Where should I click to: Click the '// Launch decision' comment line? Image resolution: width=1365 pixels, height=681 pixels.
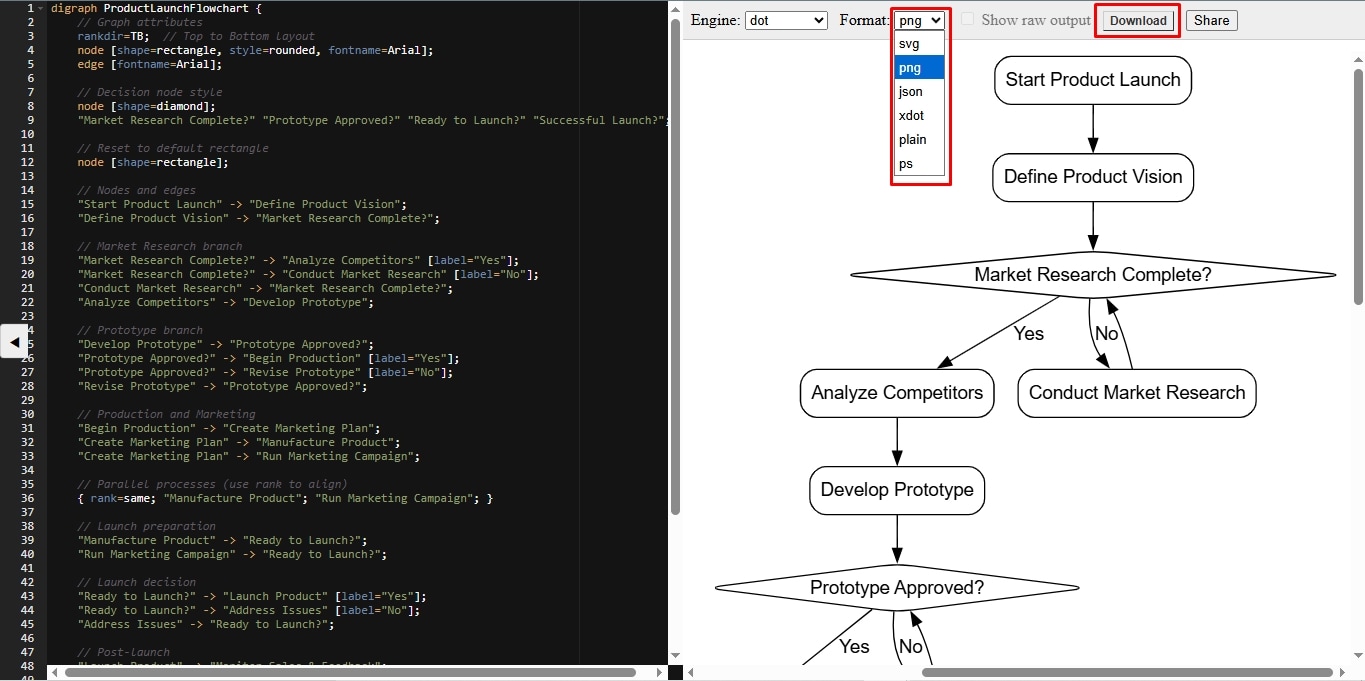(x=136, y=582)
